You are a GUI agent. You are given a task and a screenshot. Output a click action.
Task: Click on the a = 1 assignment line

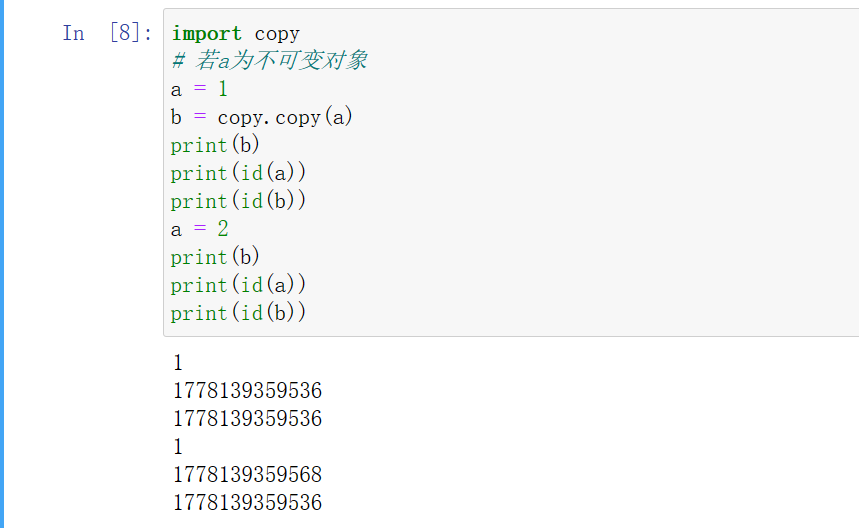click(199, 89)
